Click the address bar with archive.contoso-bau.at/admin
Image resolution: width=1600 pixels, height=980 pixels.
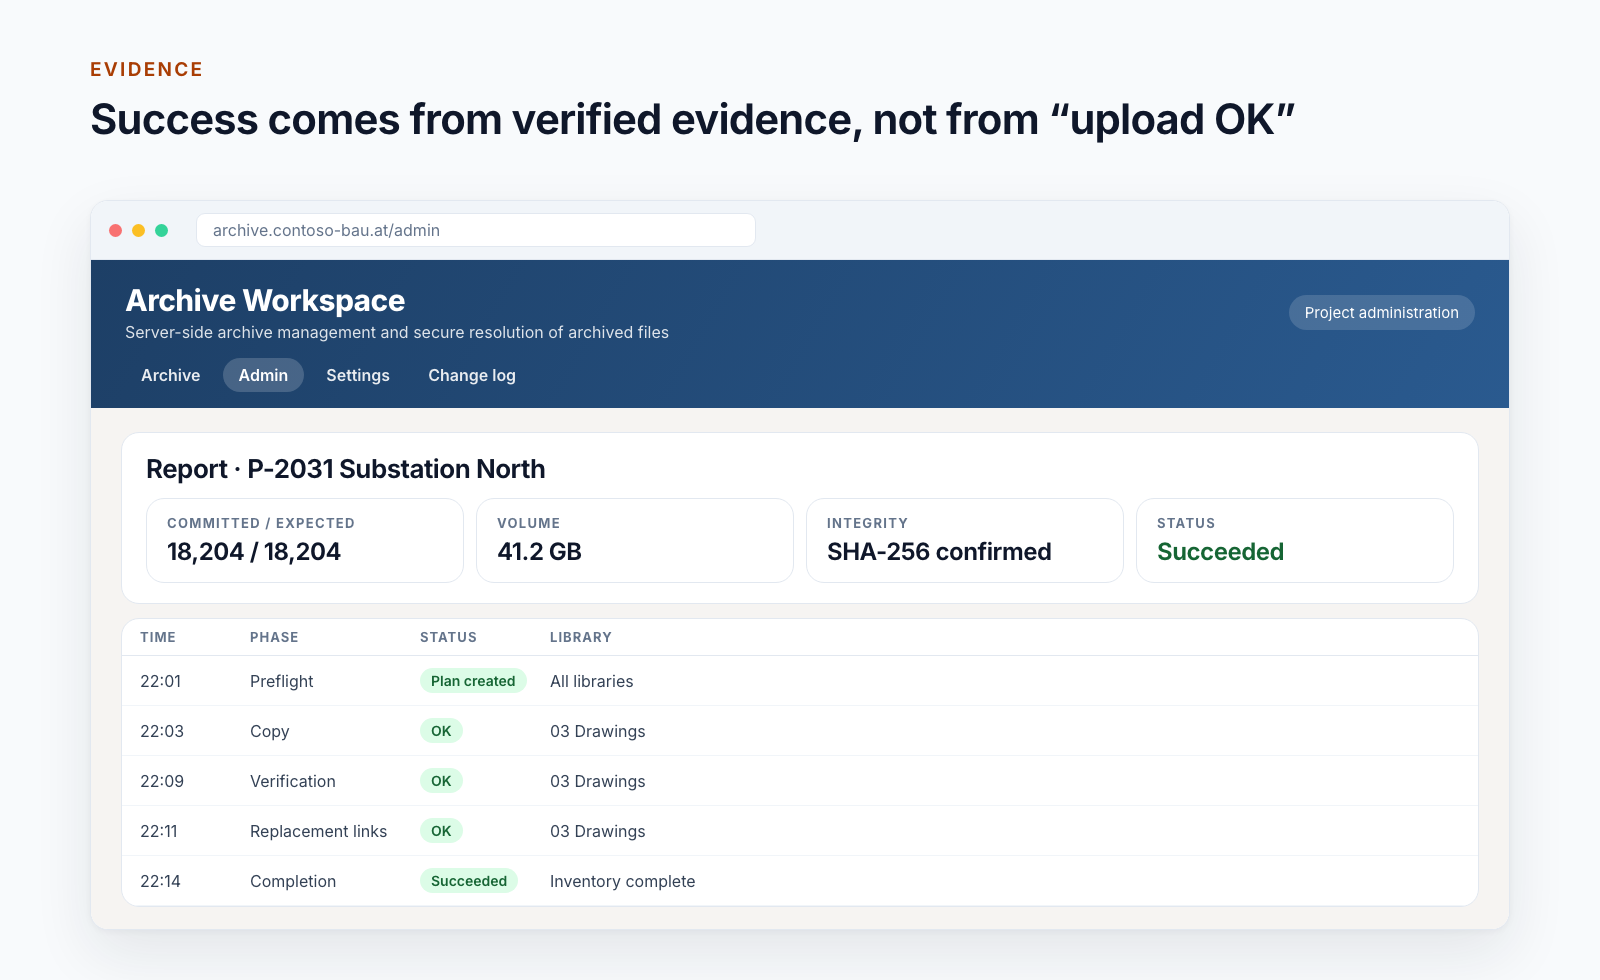point(476,230)
